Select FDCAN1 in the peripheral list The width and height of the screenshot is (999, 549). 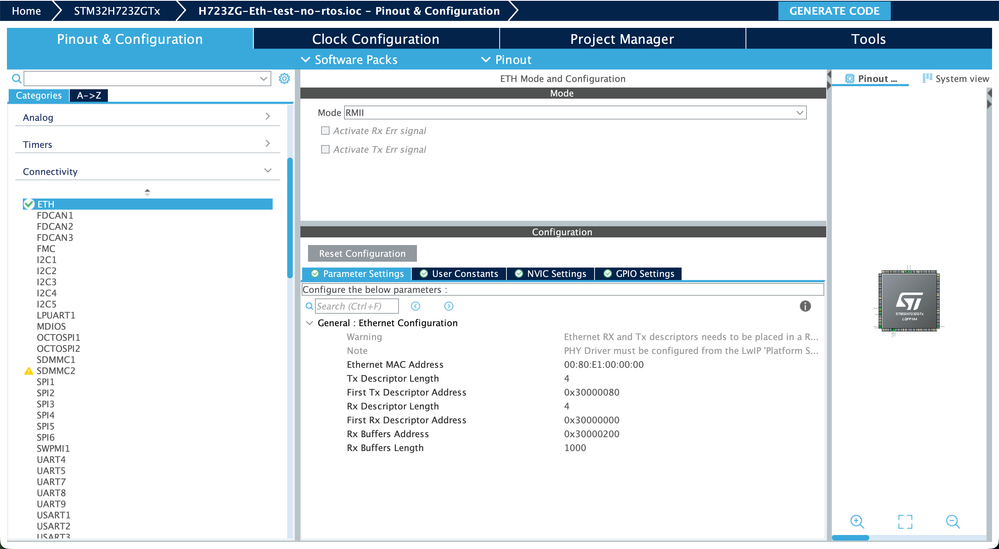(x=55, y=215)
